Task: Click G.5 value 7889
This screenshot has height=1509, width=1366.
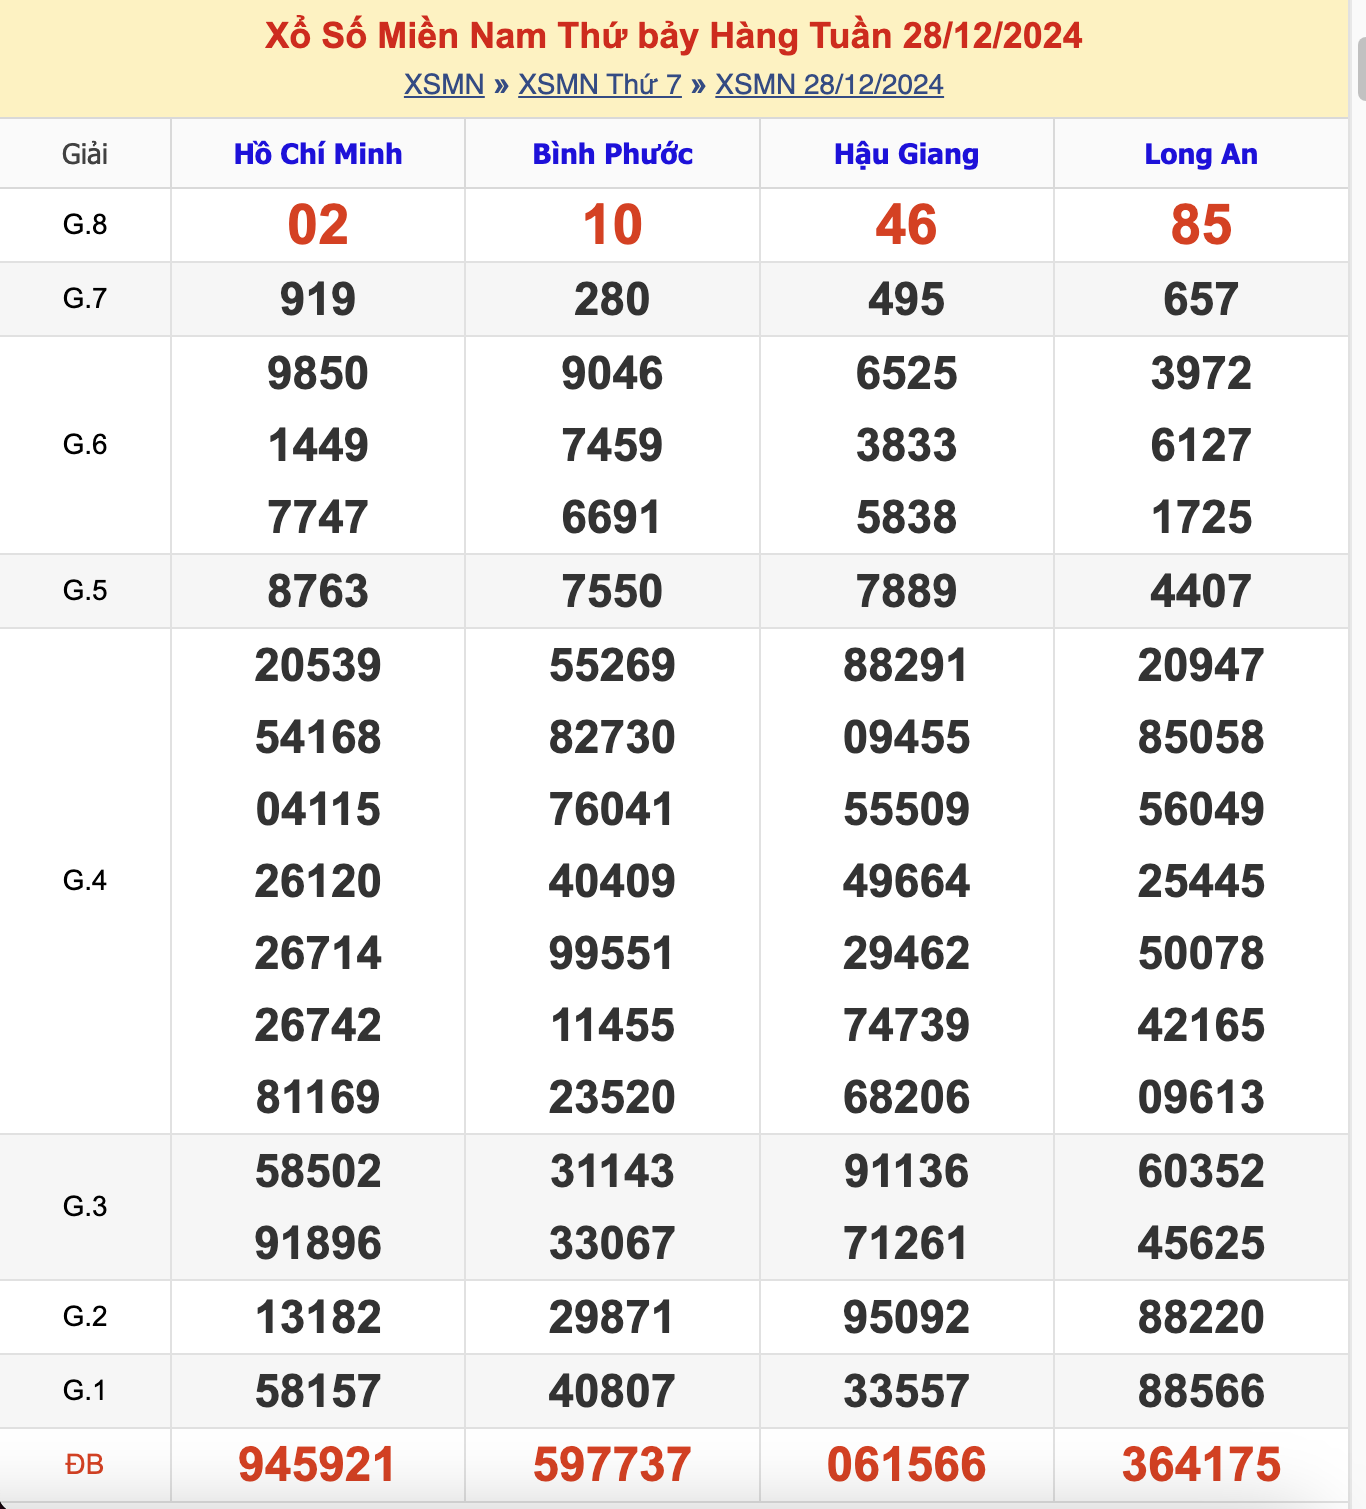Action: [x=907, y=591]
